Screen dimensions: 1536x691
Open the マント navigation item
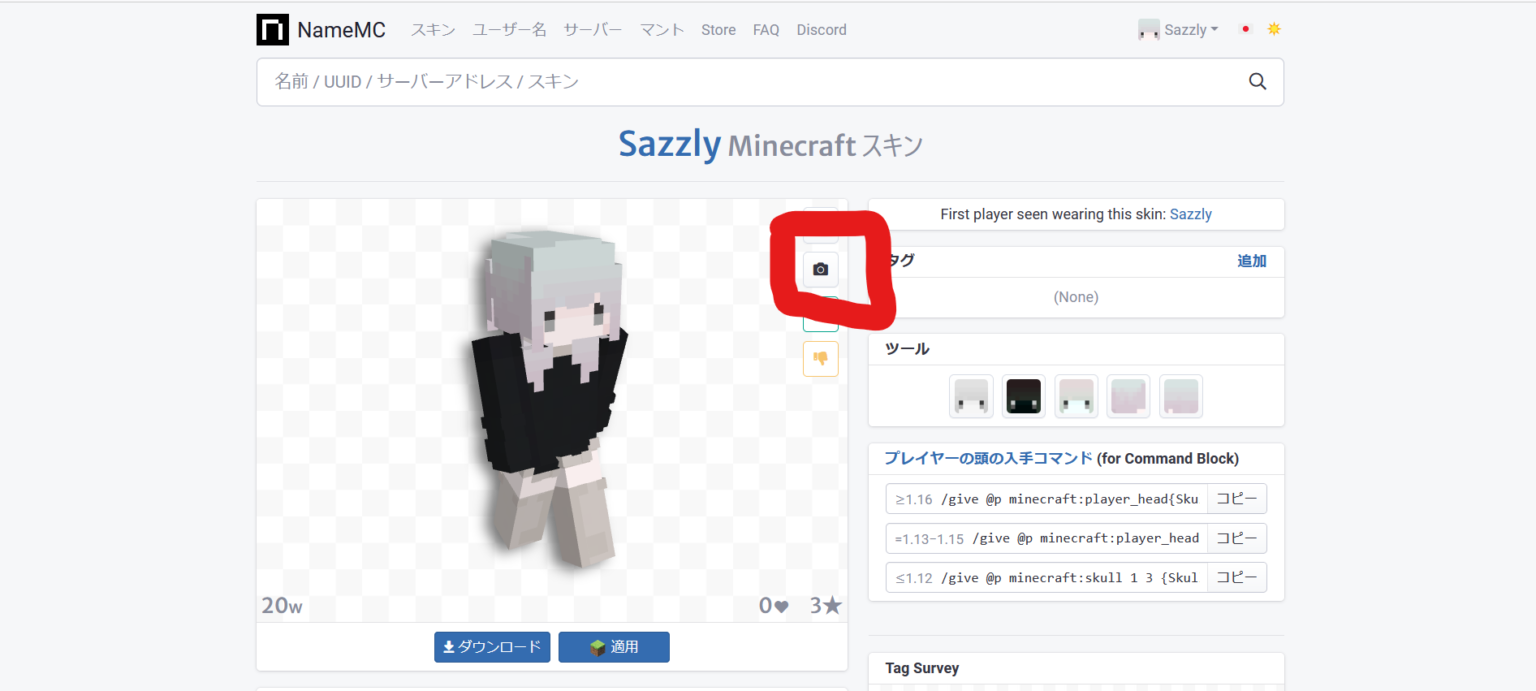tap(662, 30)
